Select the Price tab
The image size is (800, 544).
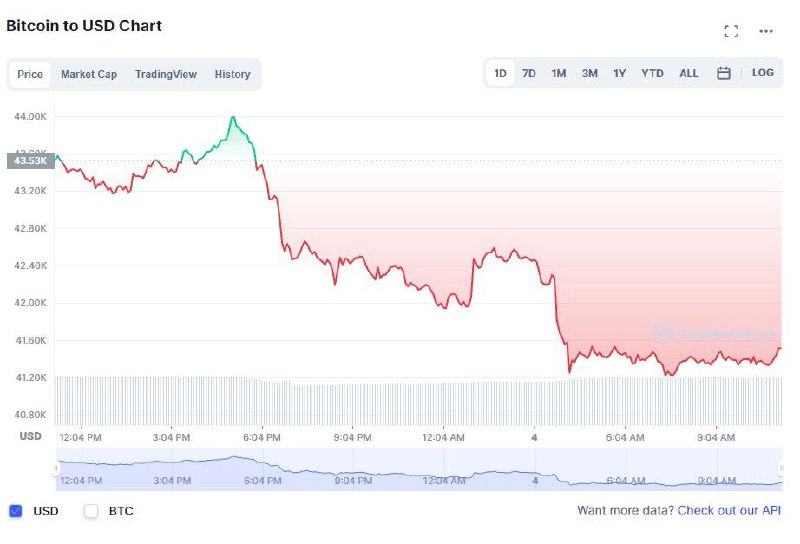30,74
